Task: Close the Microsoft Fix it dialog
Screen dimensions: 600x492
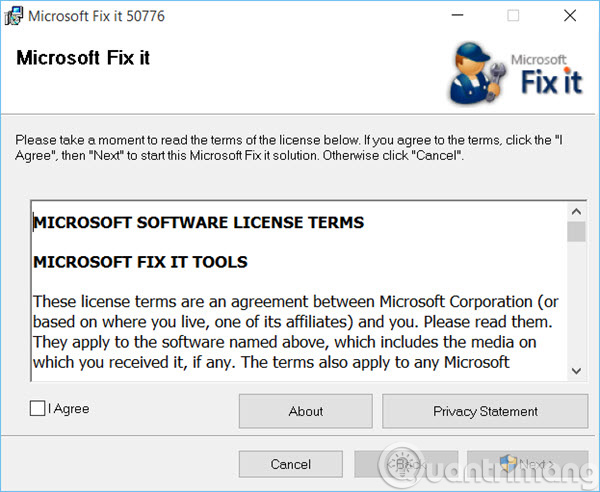Action: [568, 16]
